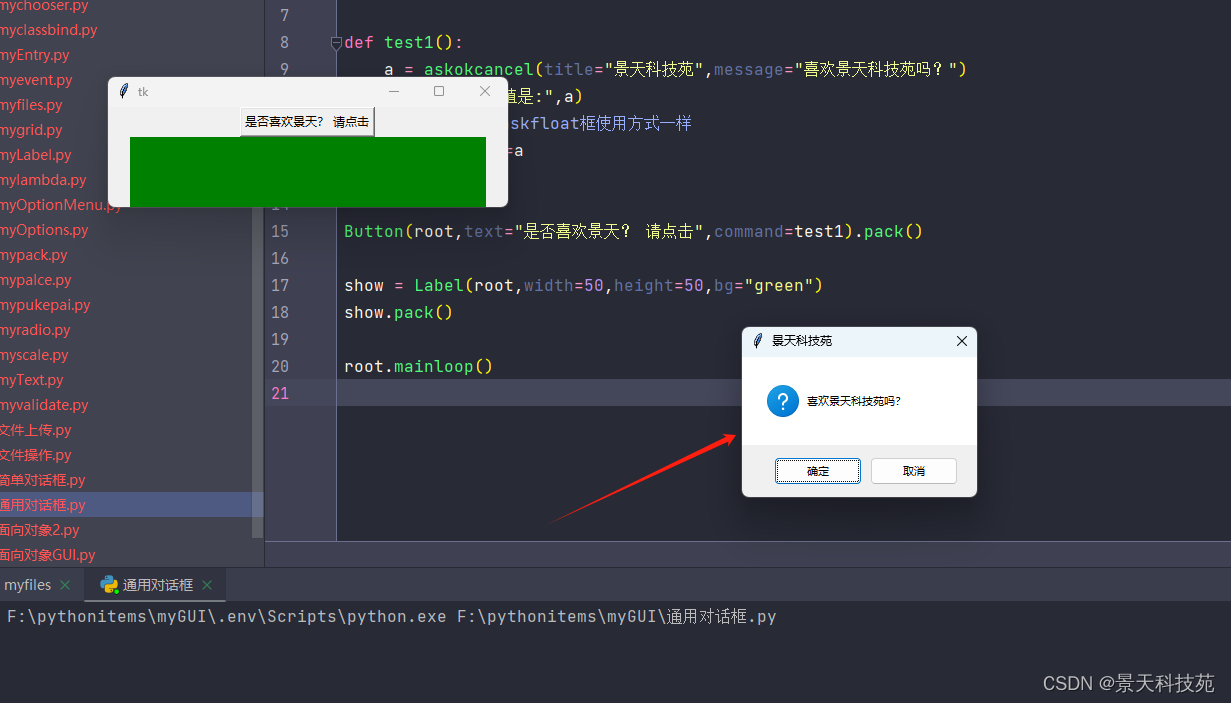
Task: Click the Python icon on the 通用对话框 run tab
Action: [110, 585]
